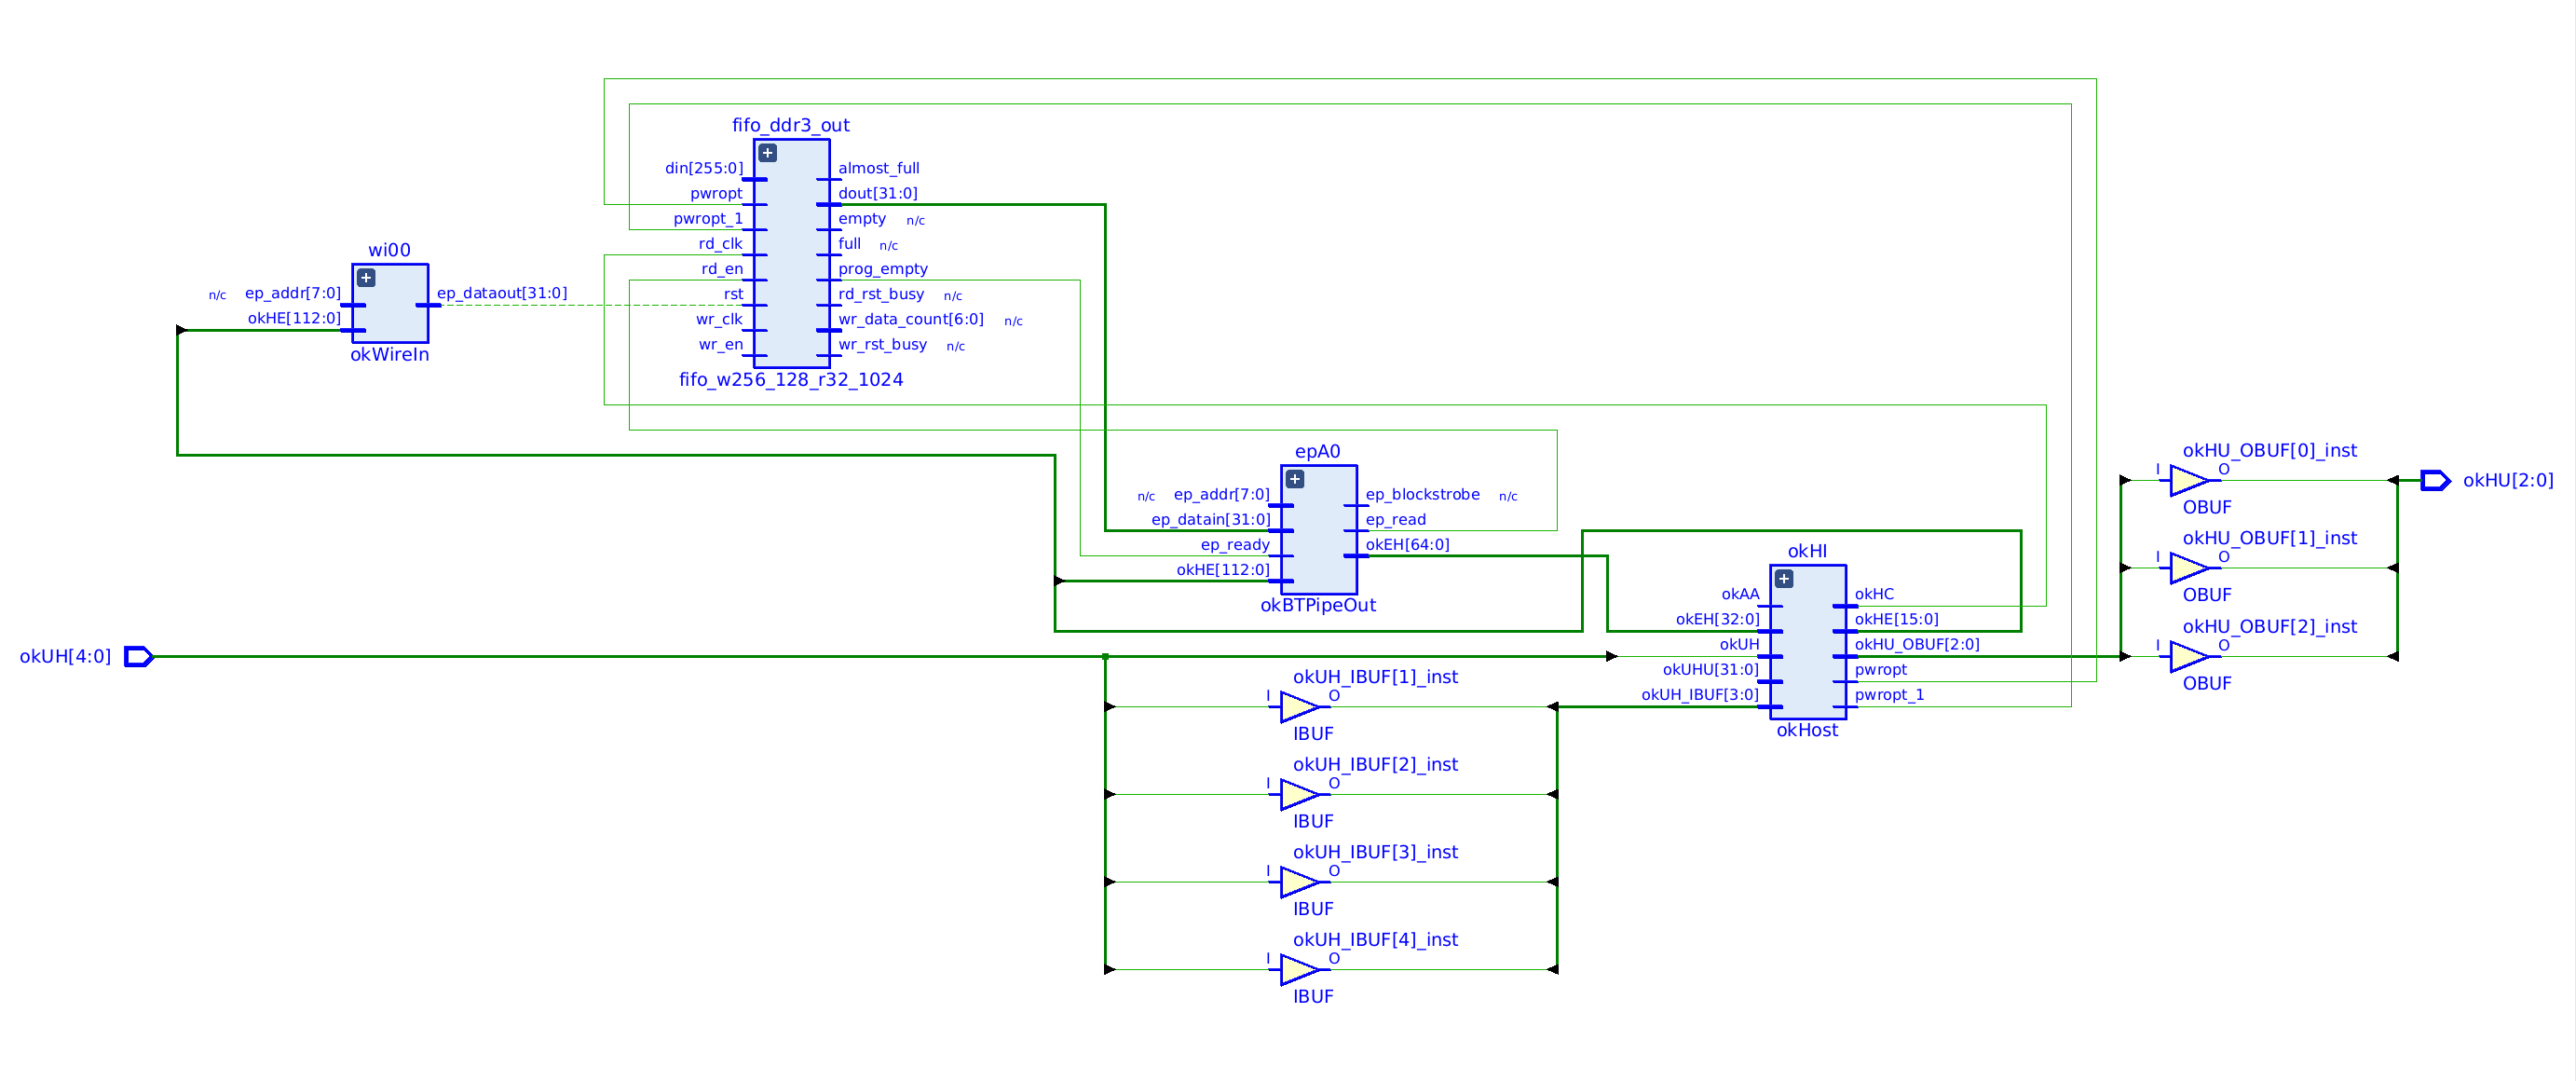Select wr_data_count[6:0] pin label
Image resolution: width=2576 pixels, height=1081 pixels.
[x=911, y=319]
